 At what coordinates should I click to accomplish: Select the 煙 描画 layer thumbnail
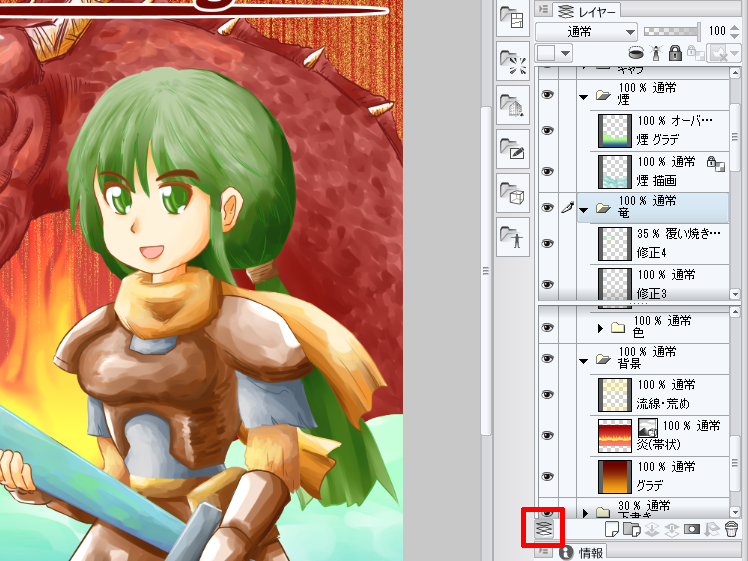pos(615,172)
